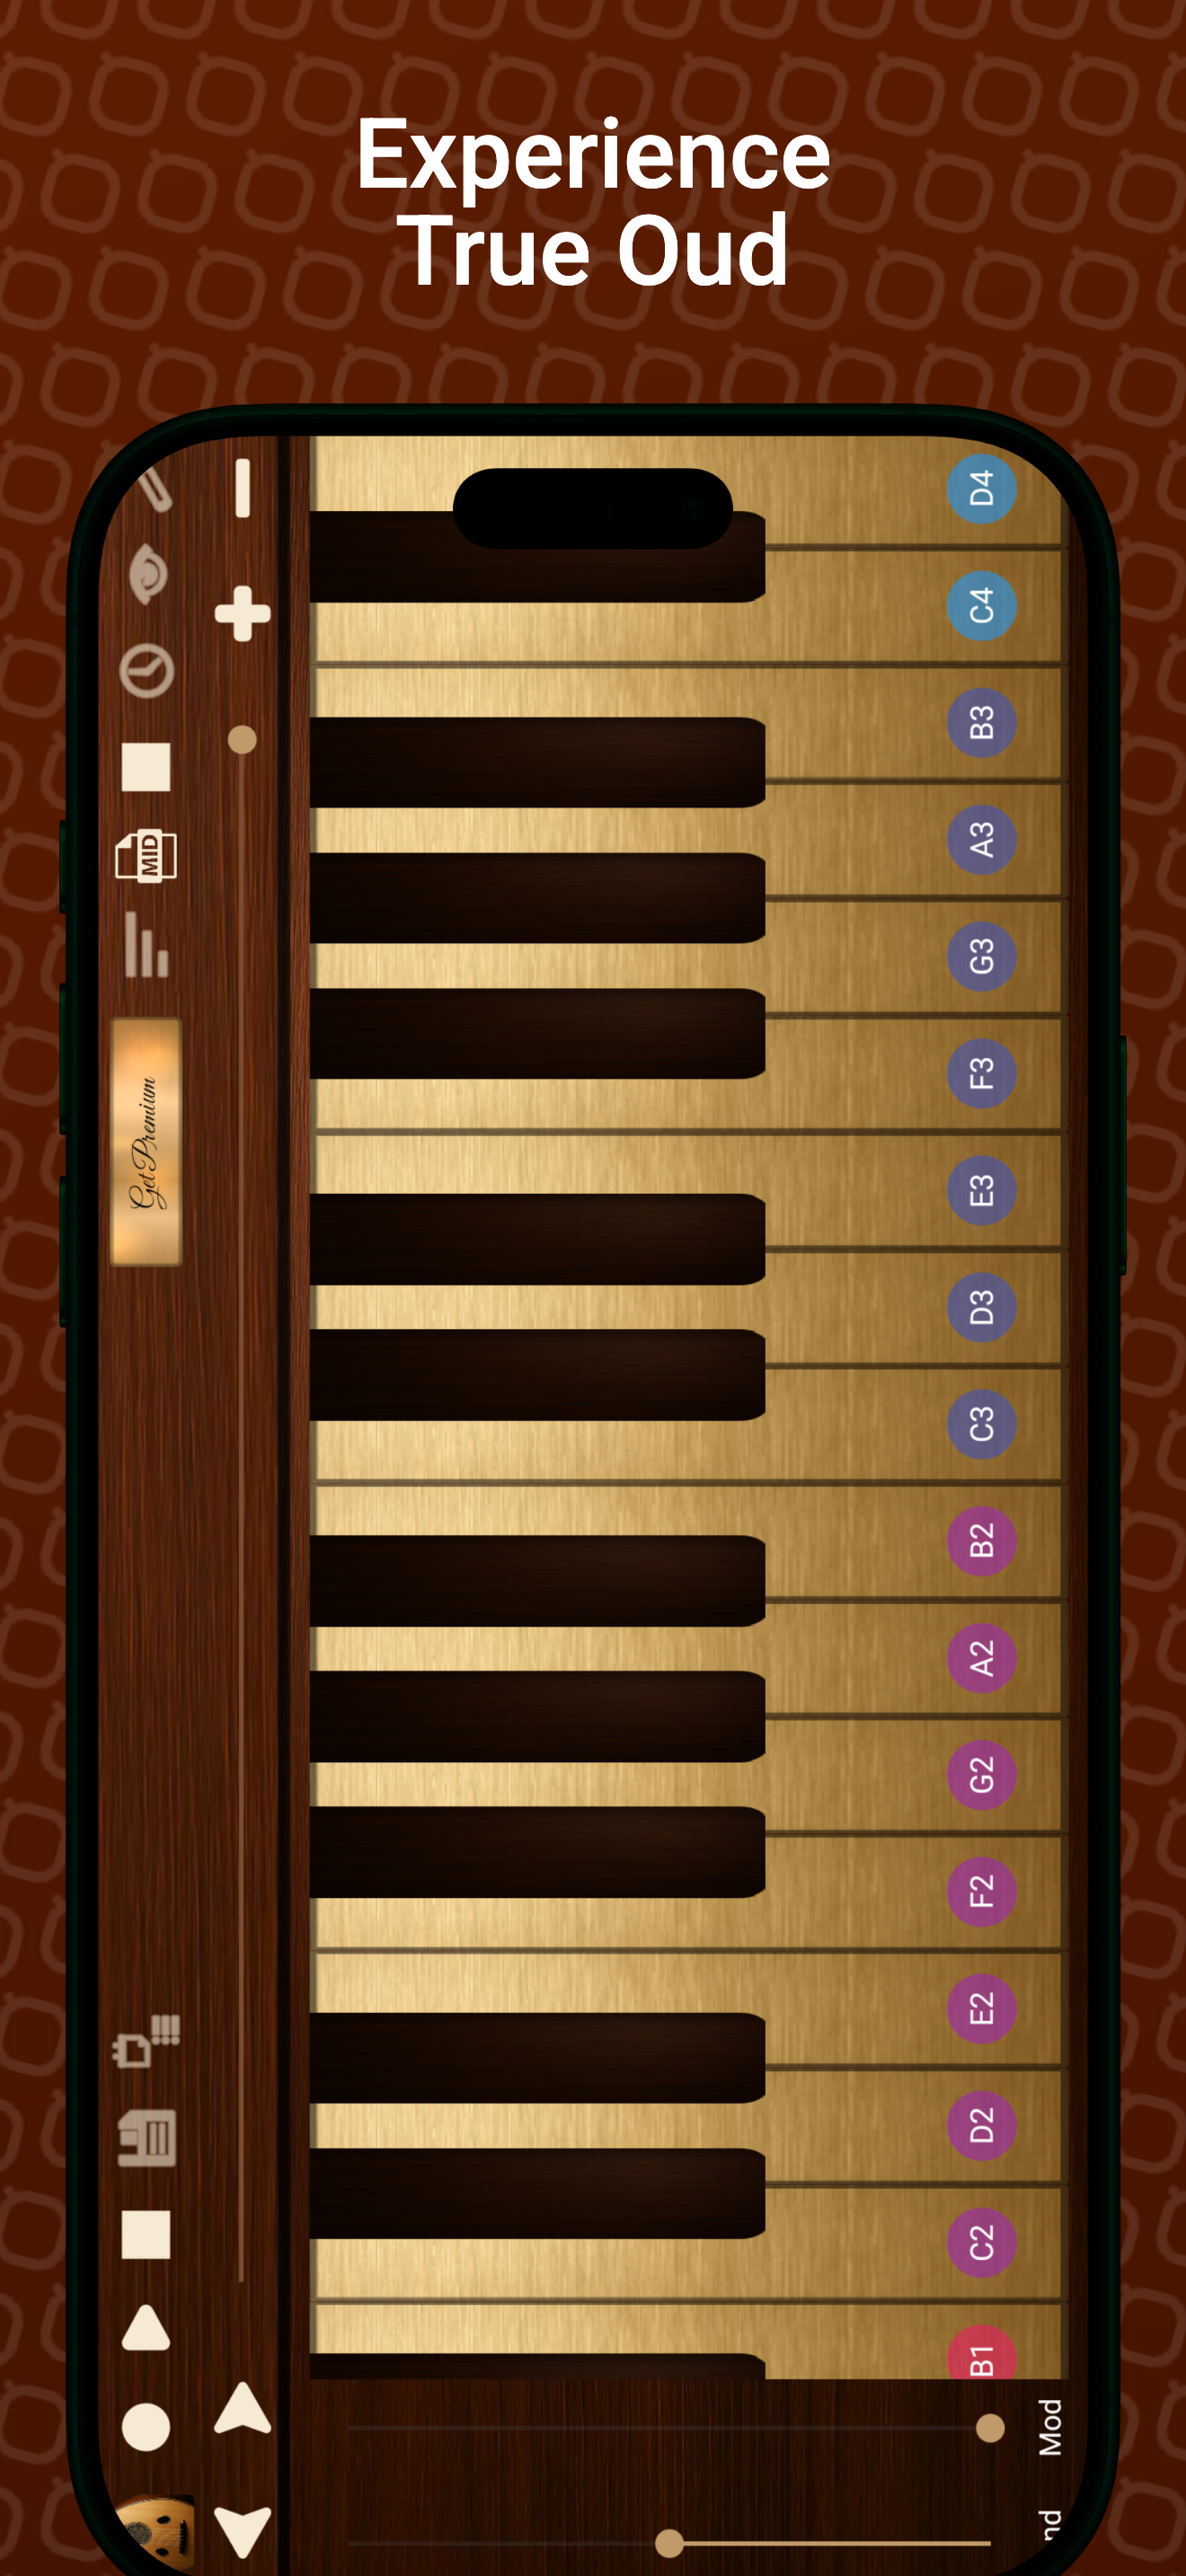The height and width of the screenshot is (2576, 1186).
Task: Shift the keyboard with the arrow beside the oud picture
Action: point(243,2532)
